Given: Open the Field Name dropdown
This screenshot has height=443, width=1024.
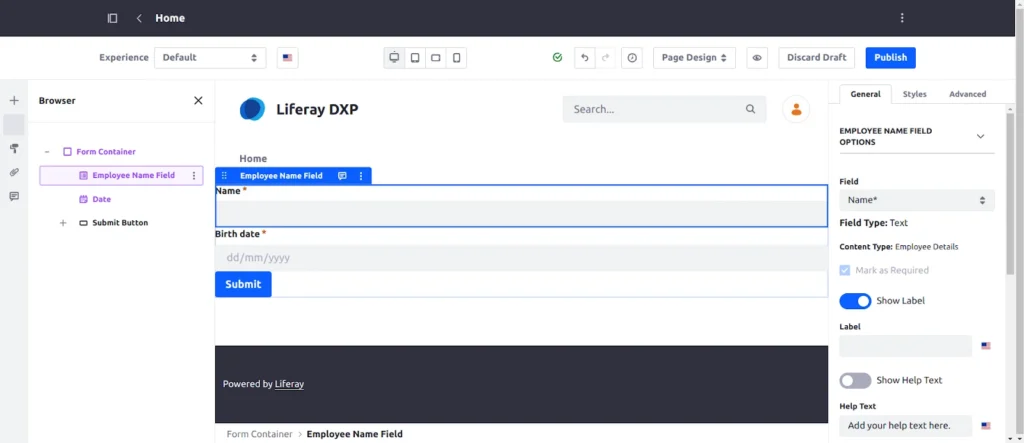Looking at the screenshot, I should point(917,201).
